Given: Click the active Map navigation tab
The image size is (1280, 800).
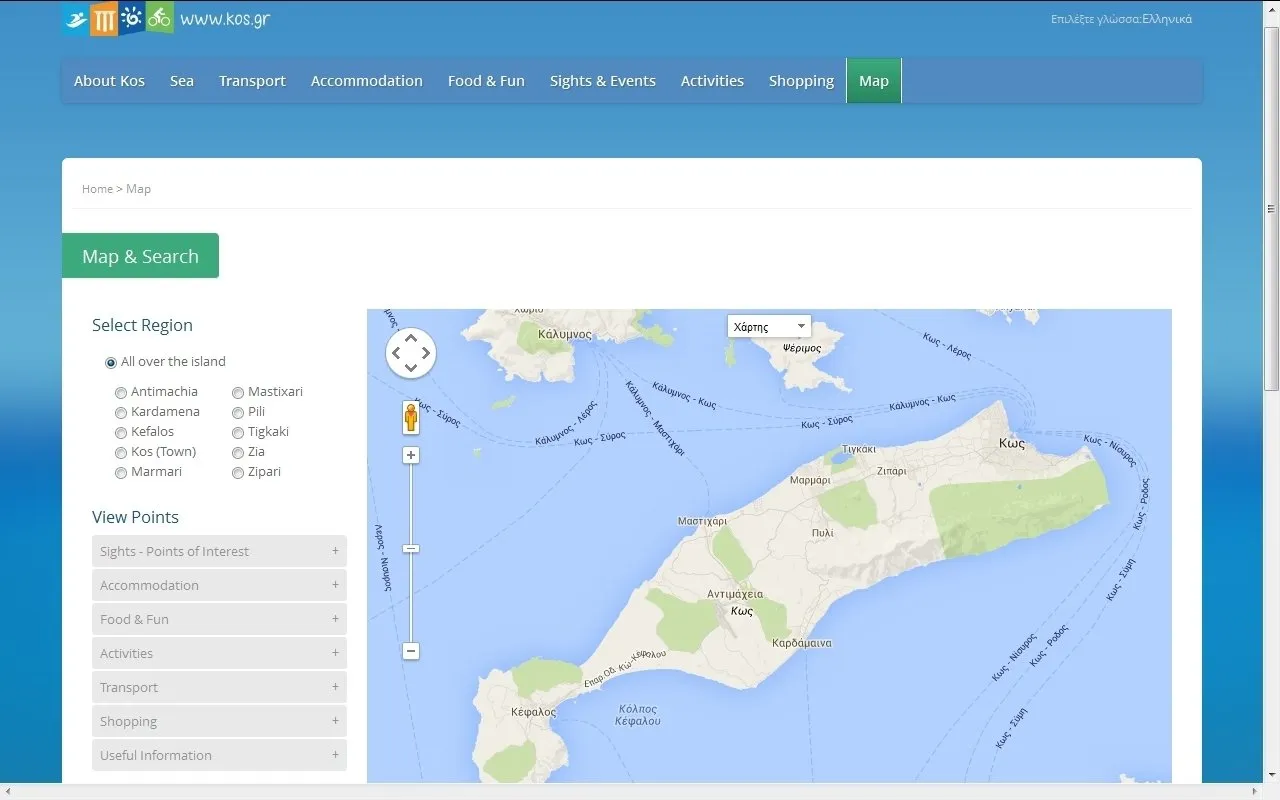Looking at the screenshot, I should 874,81.
